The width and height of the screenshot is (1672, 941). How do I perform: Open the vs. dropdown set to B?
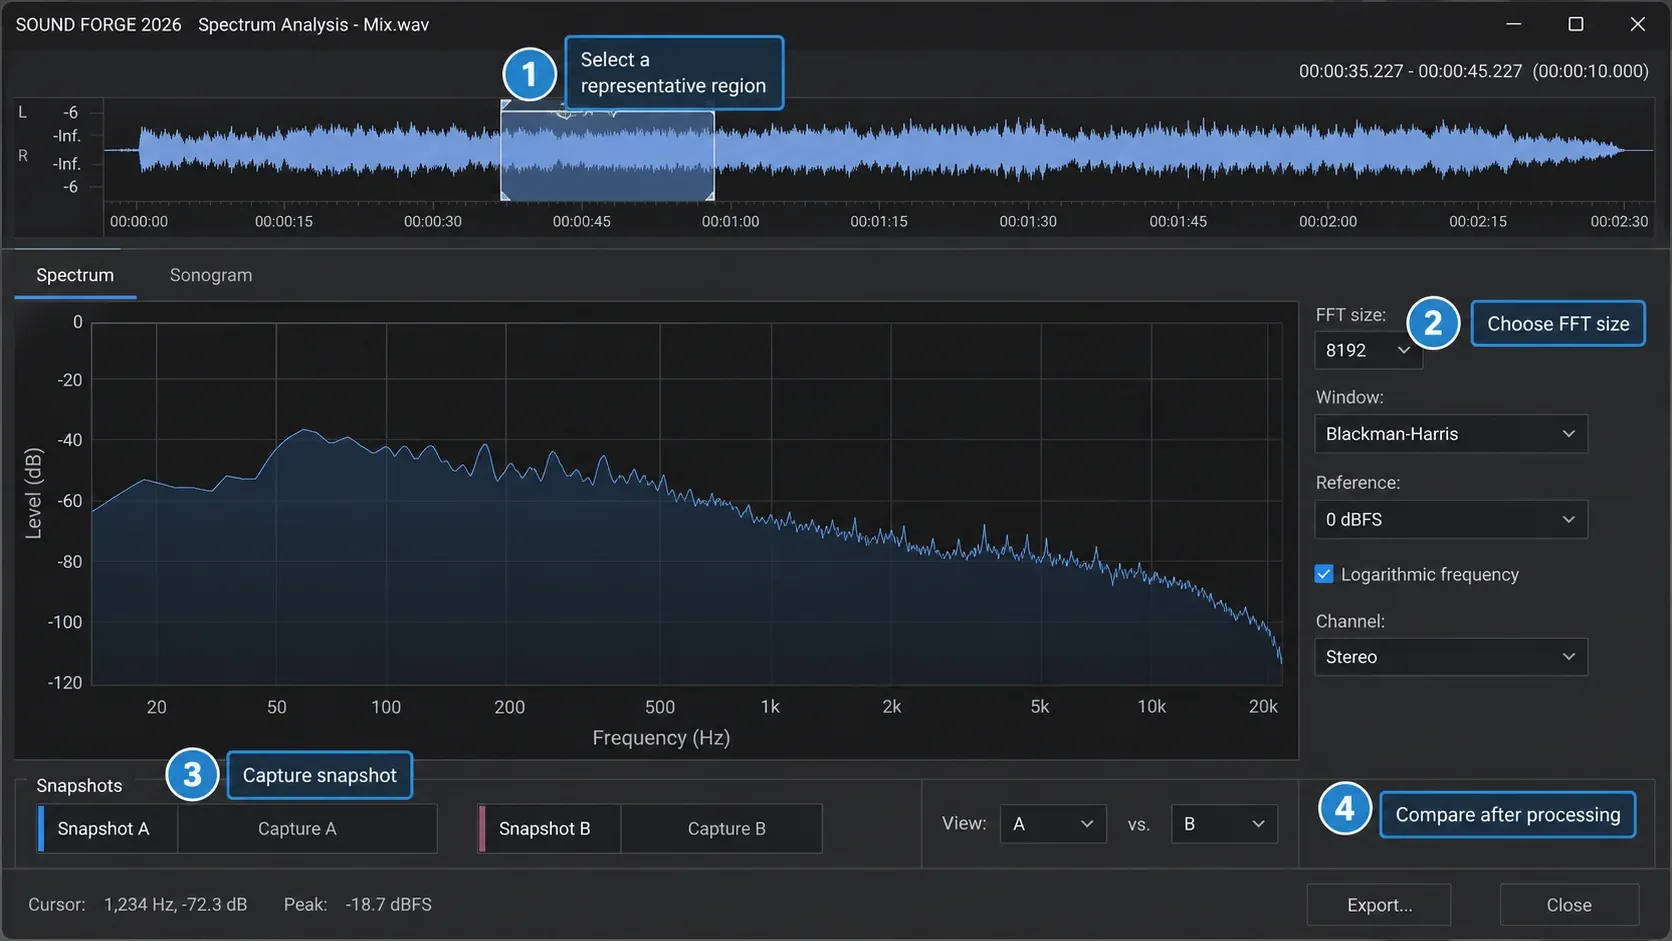pyautogui.click(x=1224, y=824)
